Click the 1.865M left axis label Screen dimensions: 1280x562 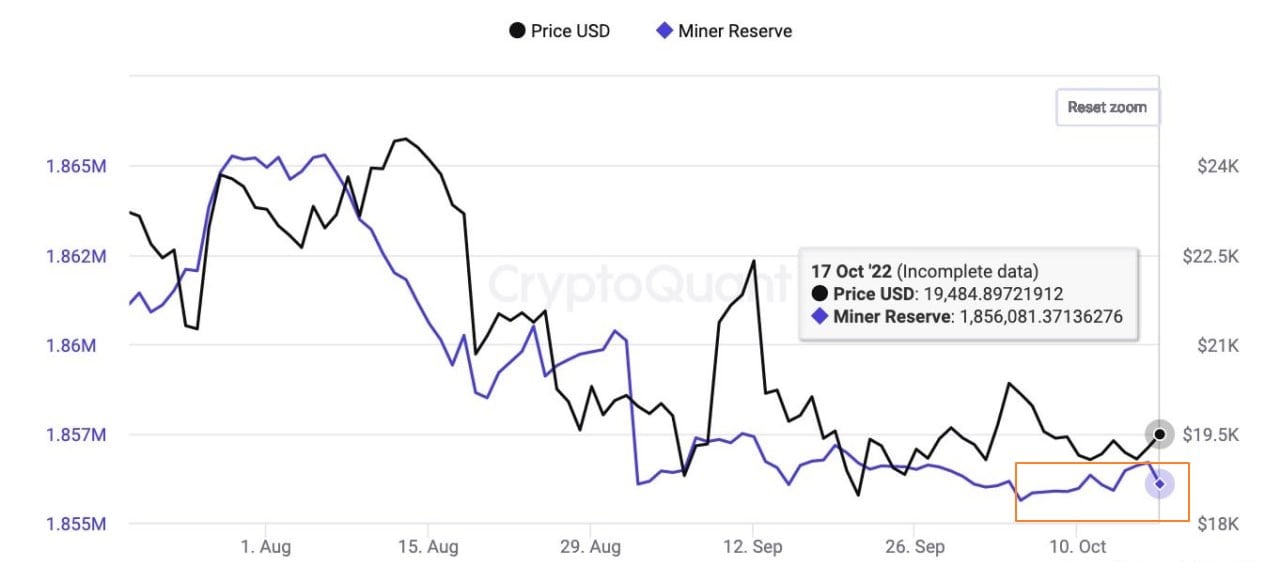pyautogui.click(x=76, y=166)
